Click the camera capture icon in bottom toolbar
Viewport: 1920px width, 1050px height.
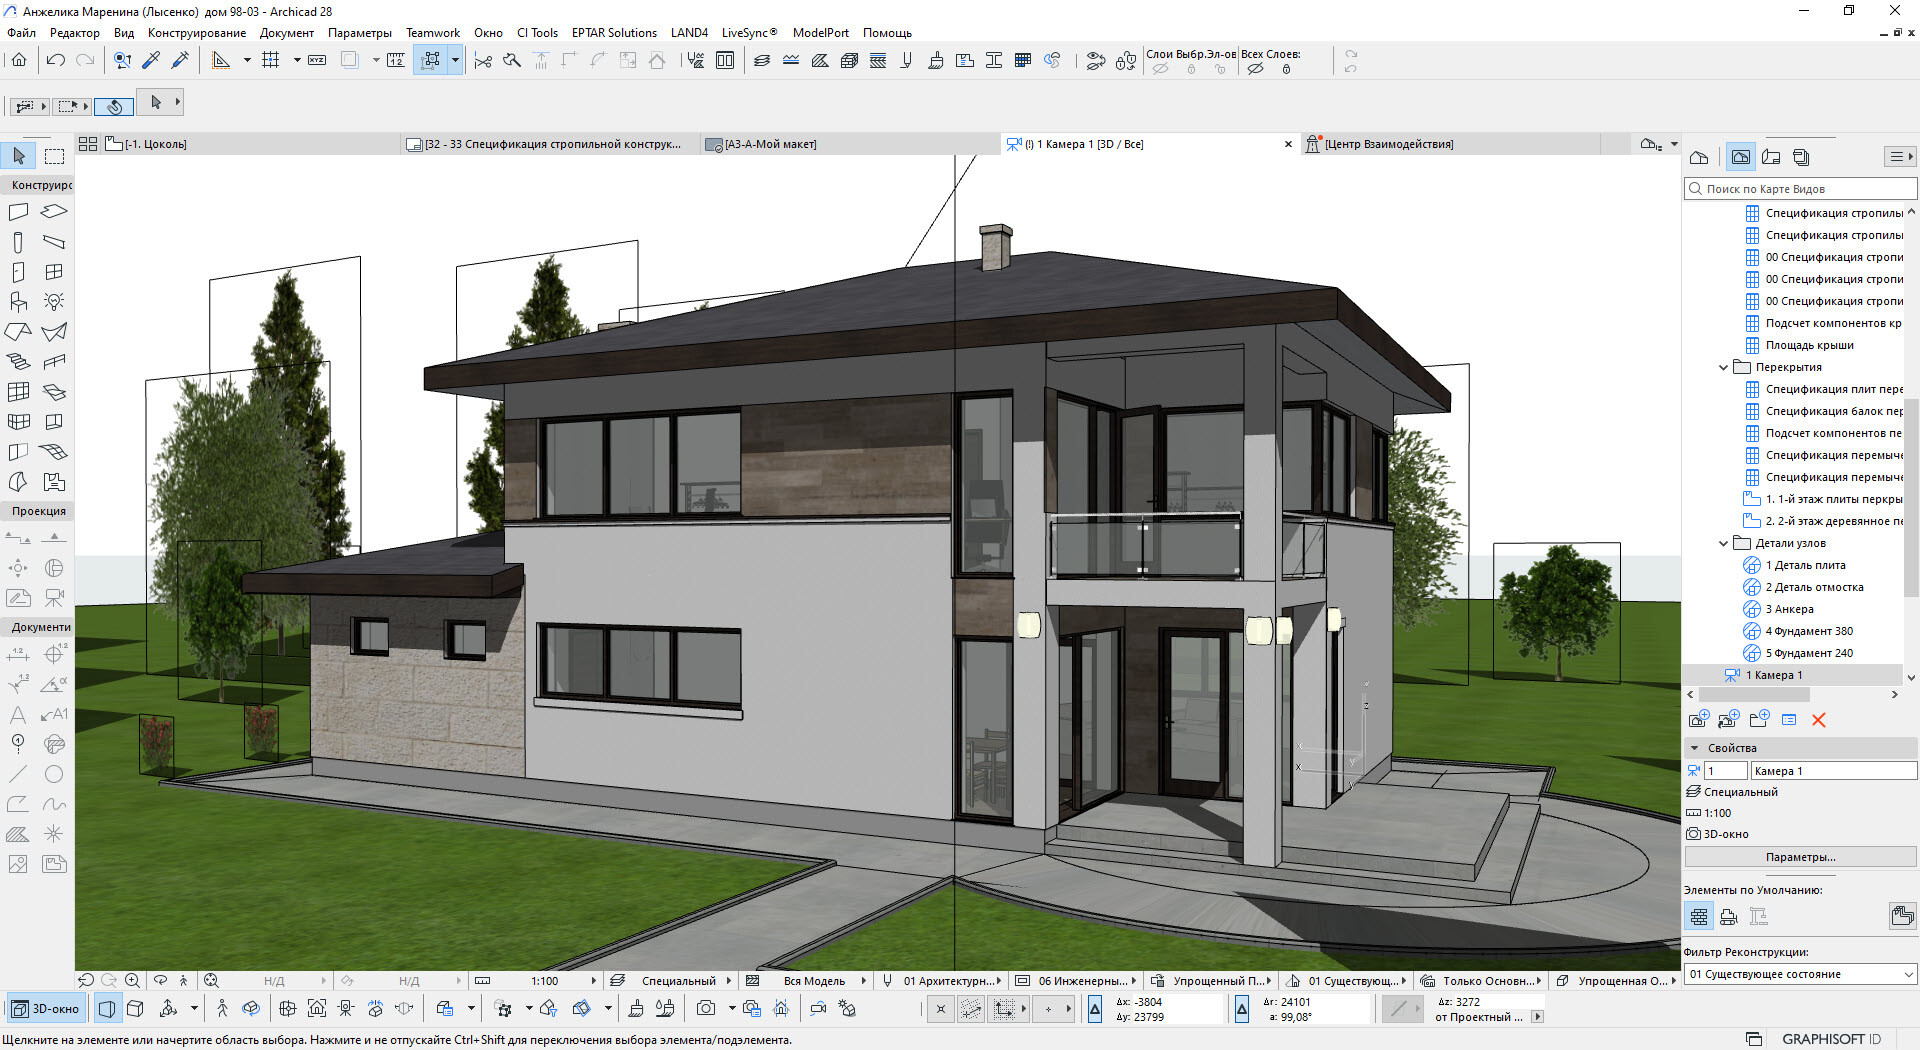706,1009
